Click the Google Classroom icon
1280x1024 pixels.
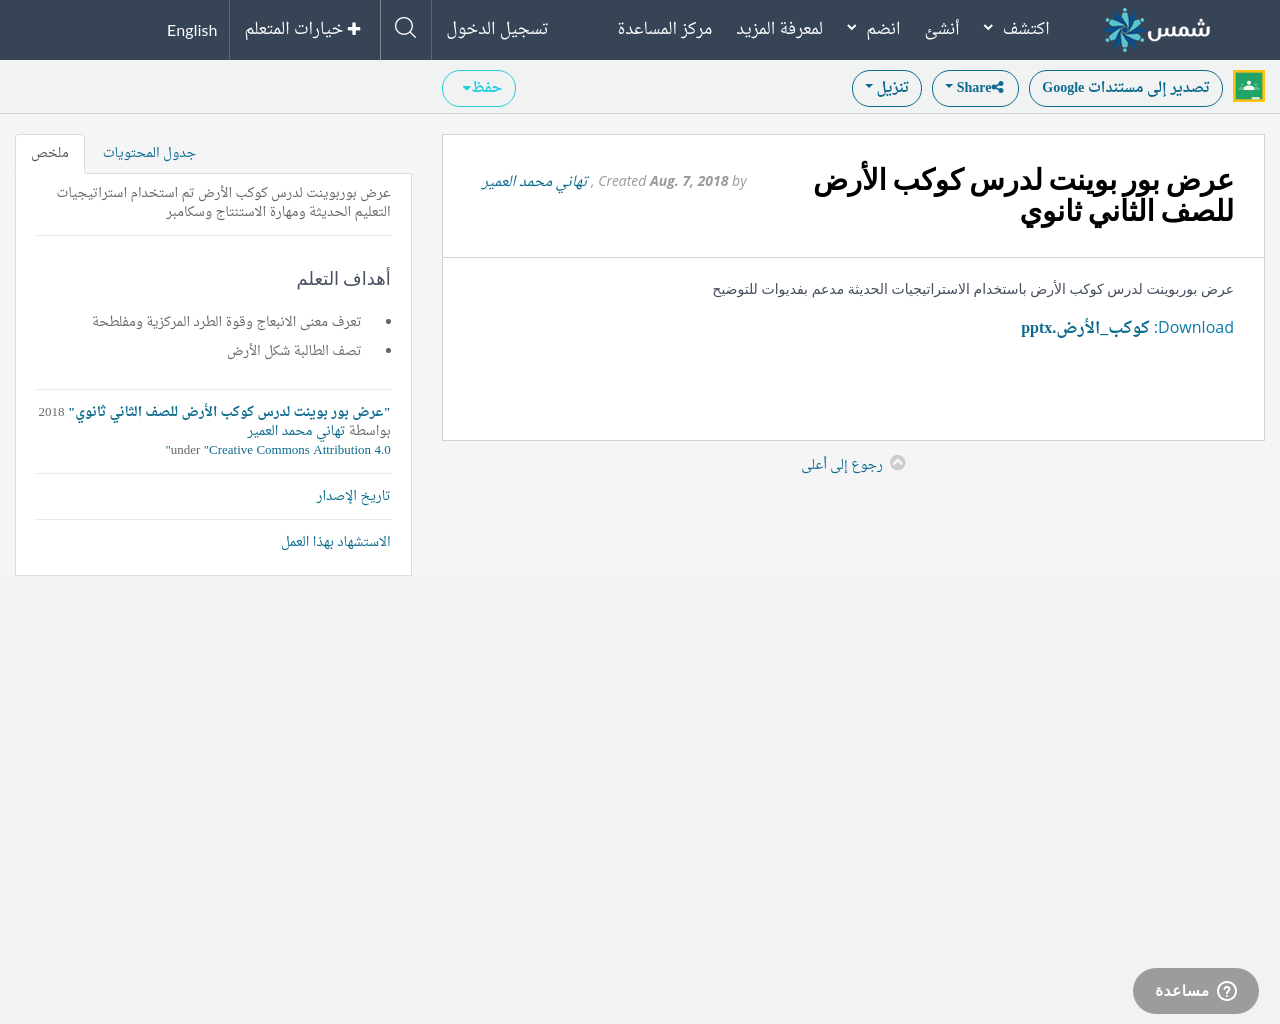click(x=1248, y=87)
